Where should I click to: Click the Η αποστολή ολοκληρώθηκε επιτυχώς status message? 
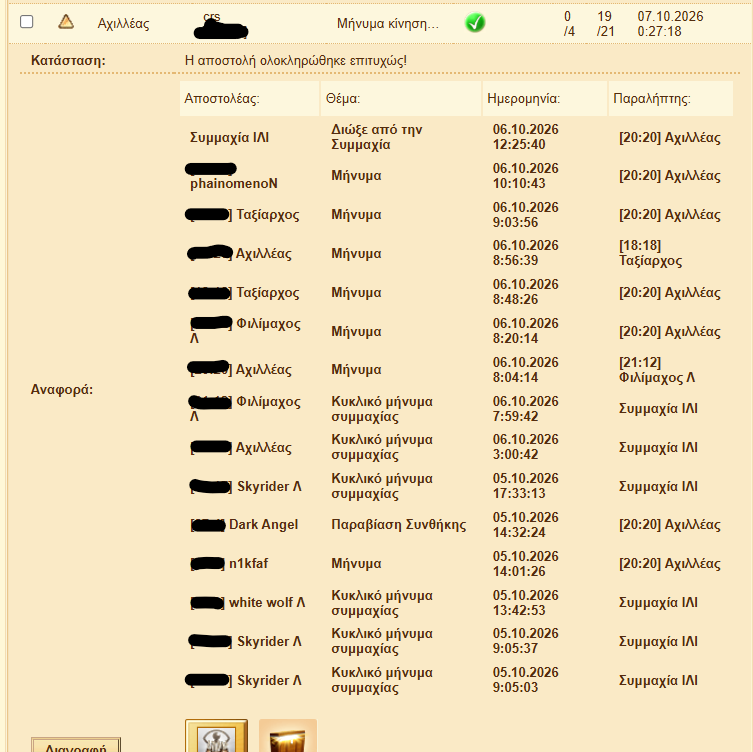(x=295, y=61)
